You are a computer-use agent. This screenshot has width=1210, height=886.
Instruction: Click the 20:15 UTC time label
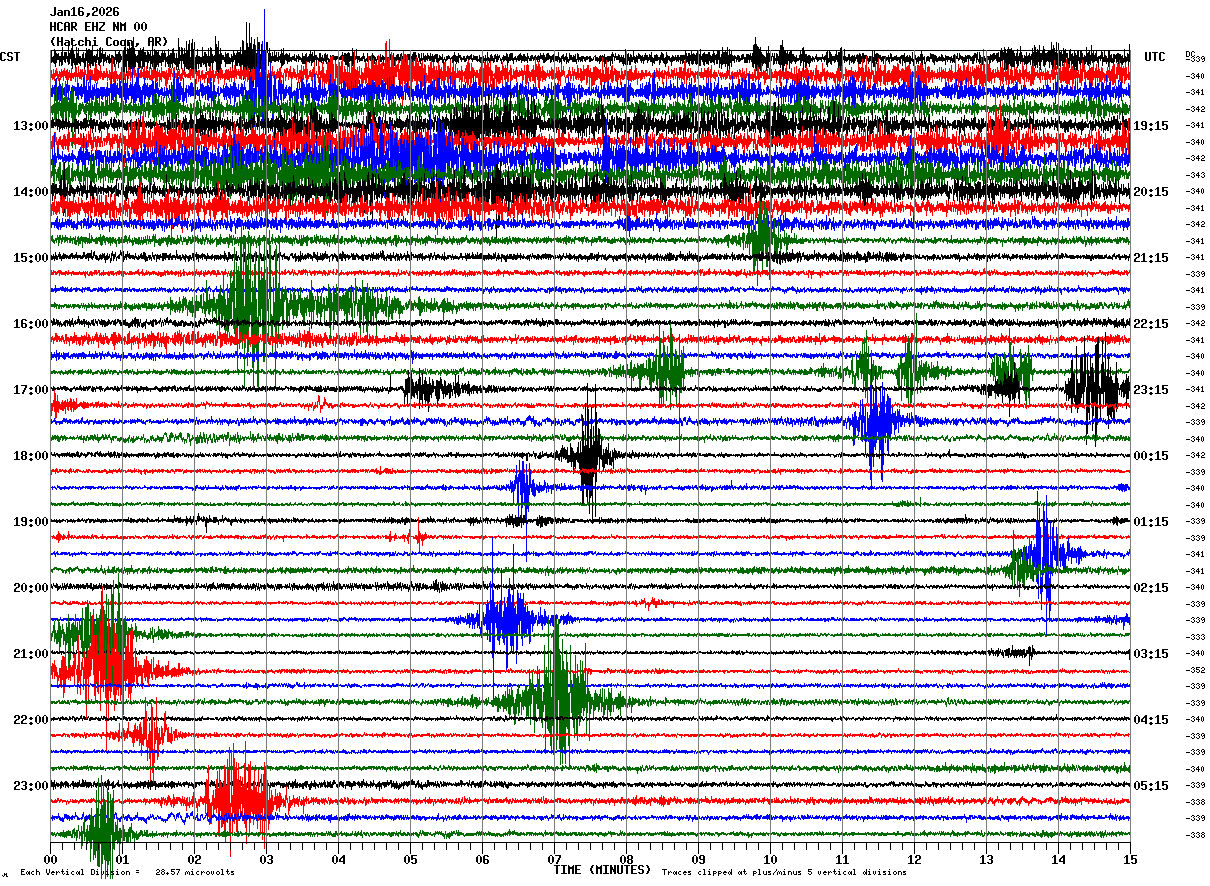coord(1151,192)
